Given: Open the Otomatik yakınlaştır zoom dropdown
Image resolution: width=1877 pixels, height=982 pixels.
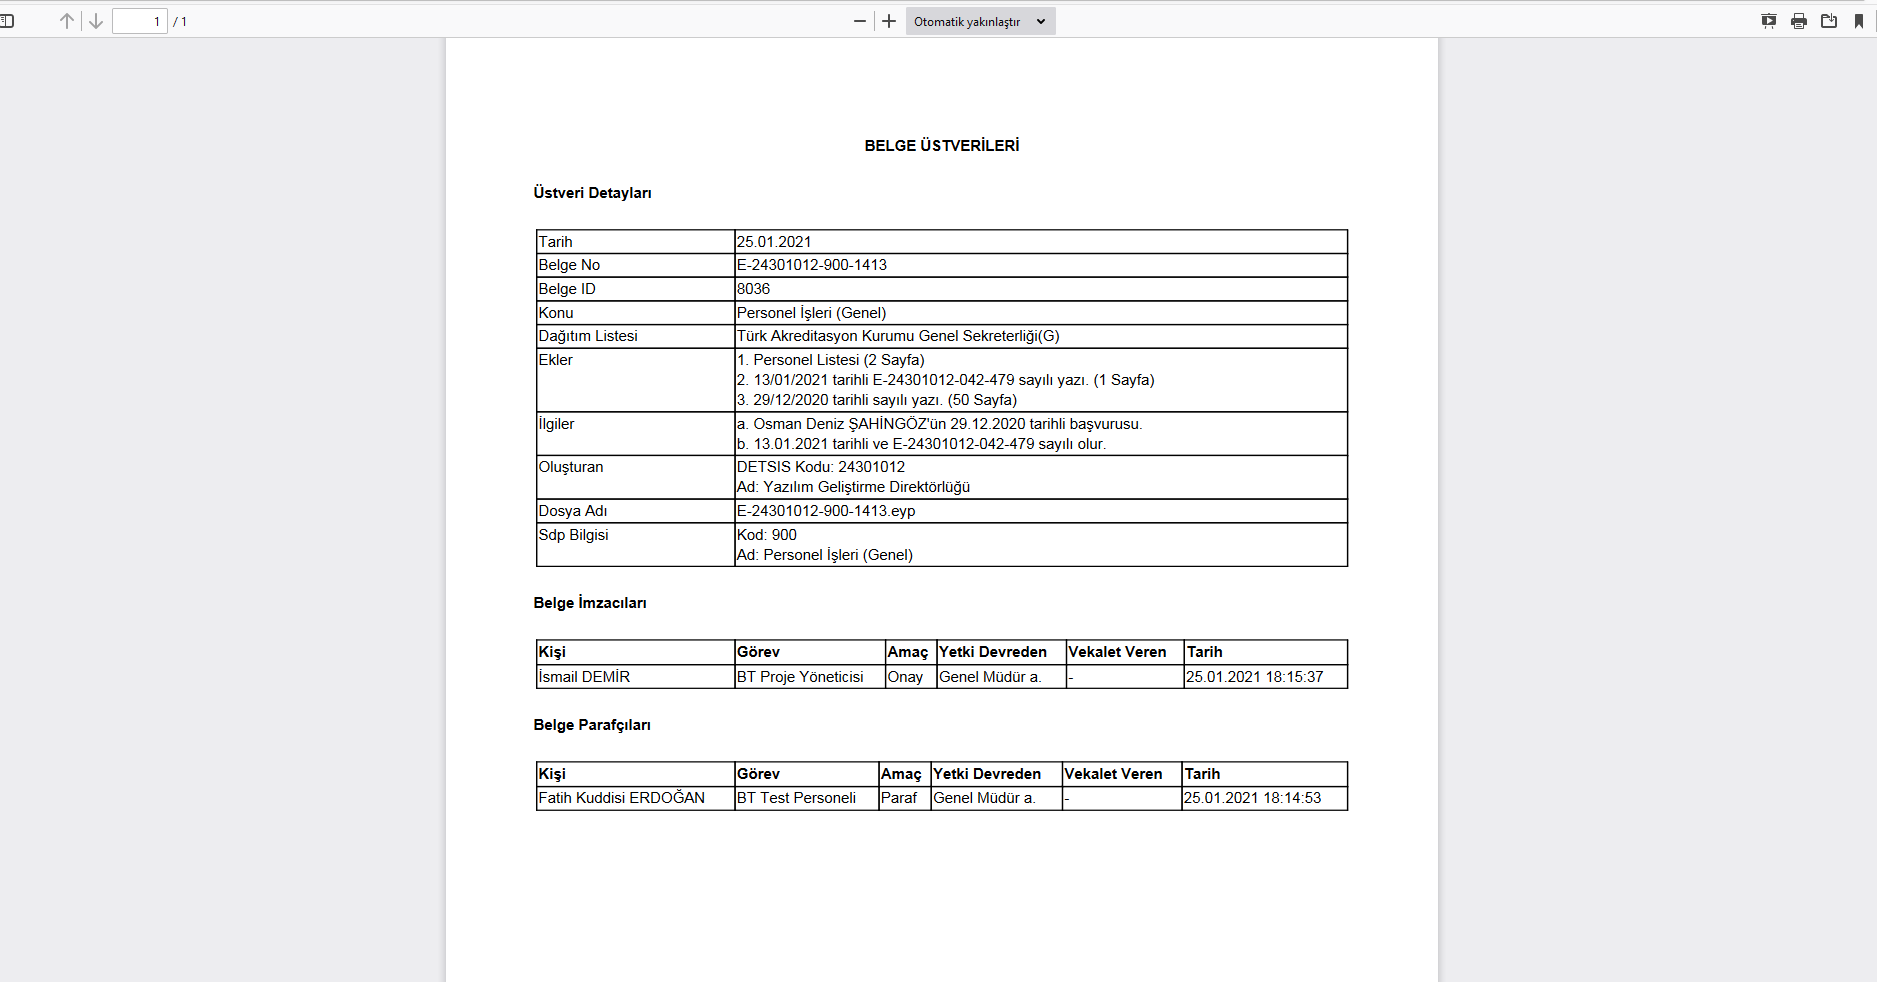Looking at the screenshot, I should (x=979, y=21).
